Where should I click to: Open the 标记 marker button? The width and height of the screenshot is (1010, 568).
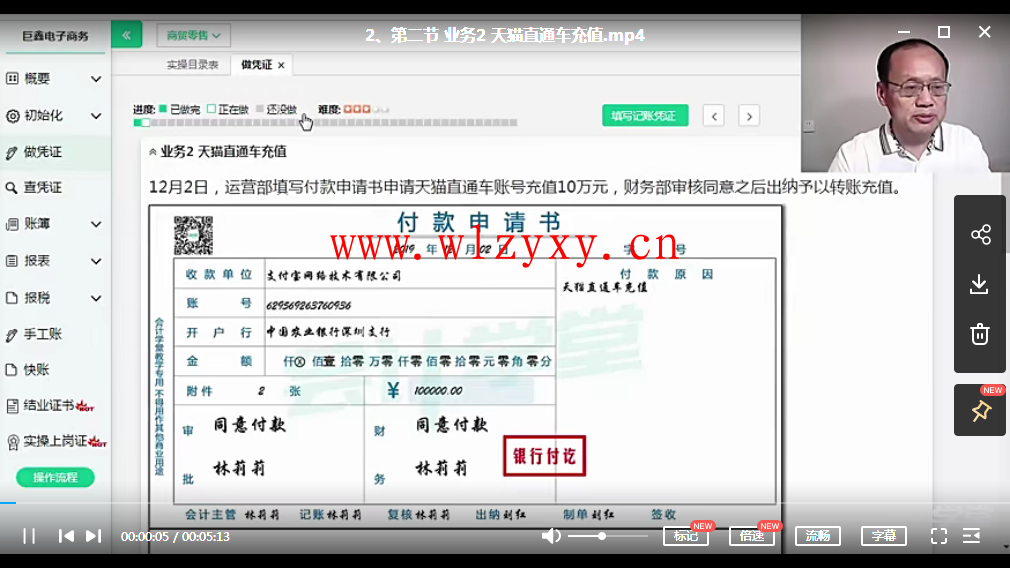pyautogui.click(x=686, y=536)
